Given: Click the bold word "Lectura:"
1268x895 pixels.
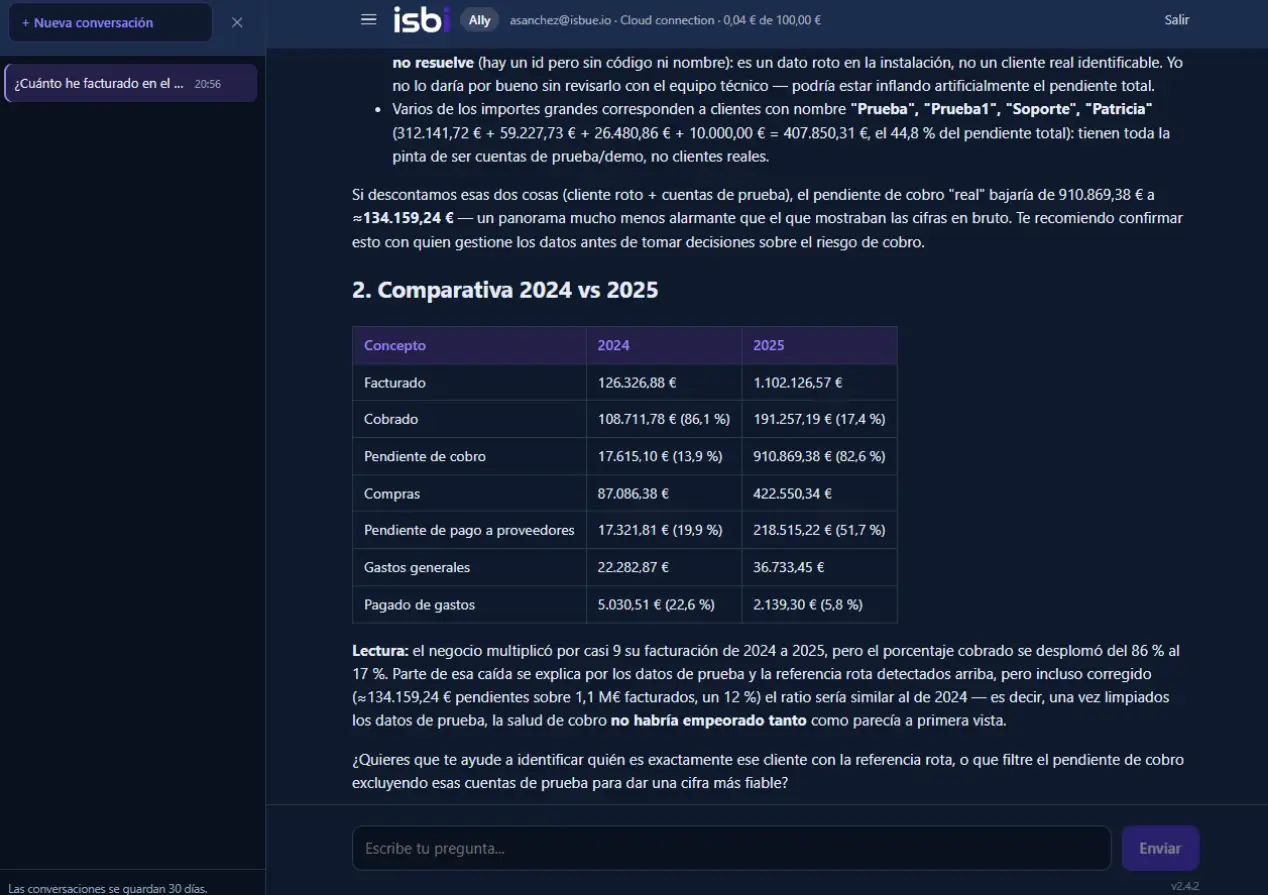Looking at the screenshot, I should point(380,650).
